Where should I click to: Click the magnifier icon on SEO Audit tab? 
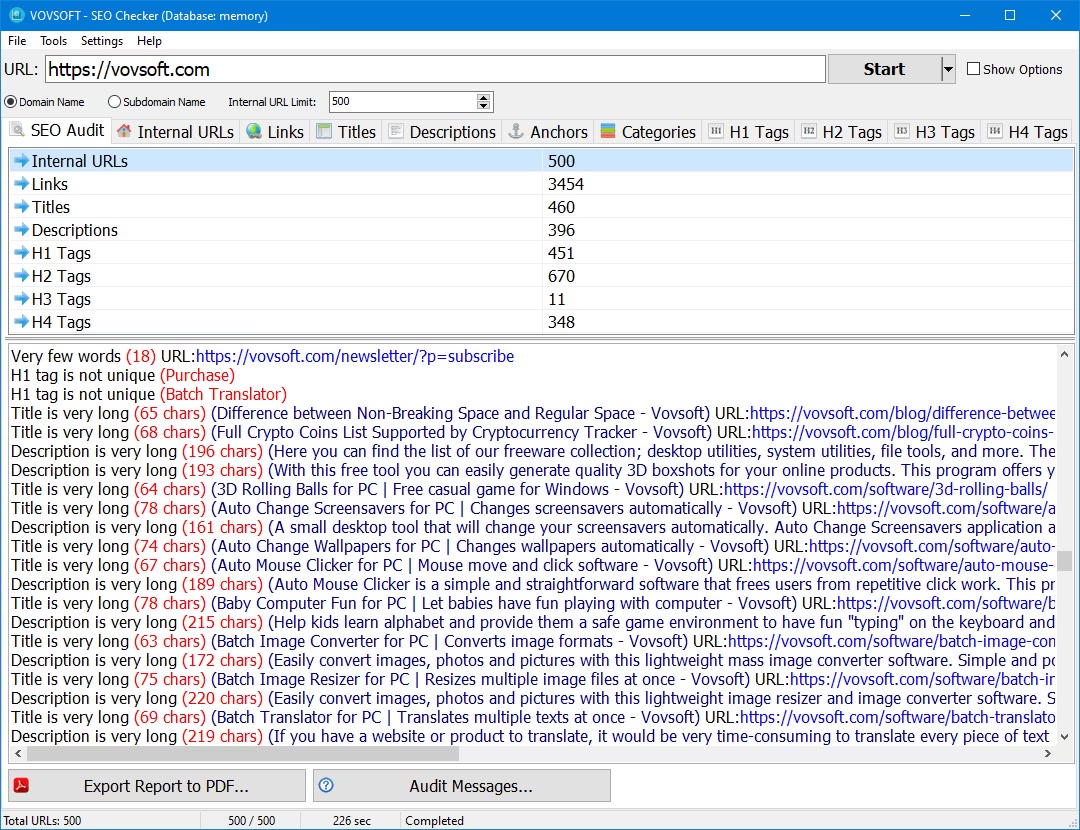18,130
